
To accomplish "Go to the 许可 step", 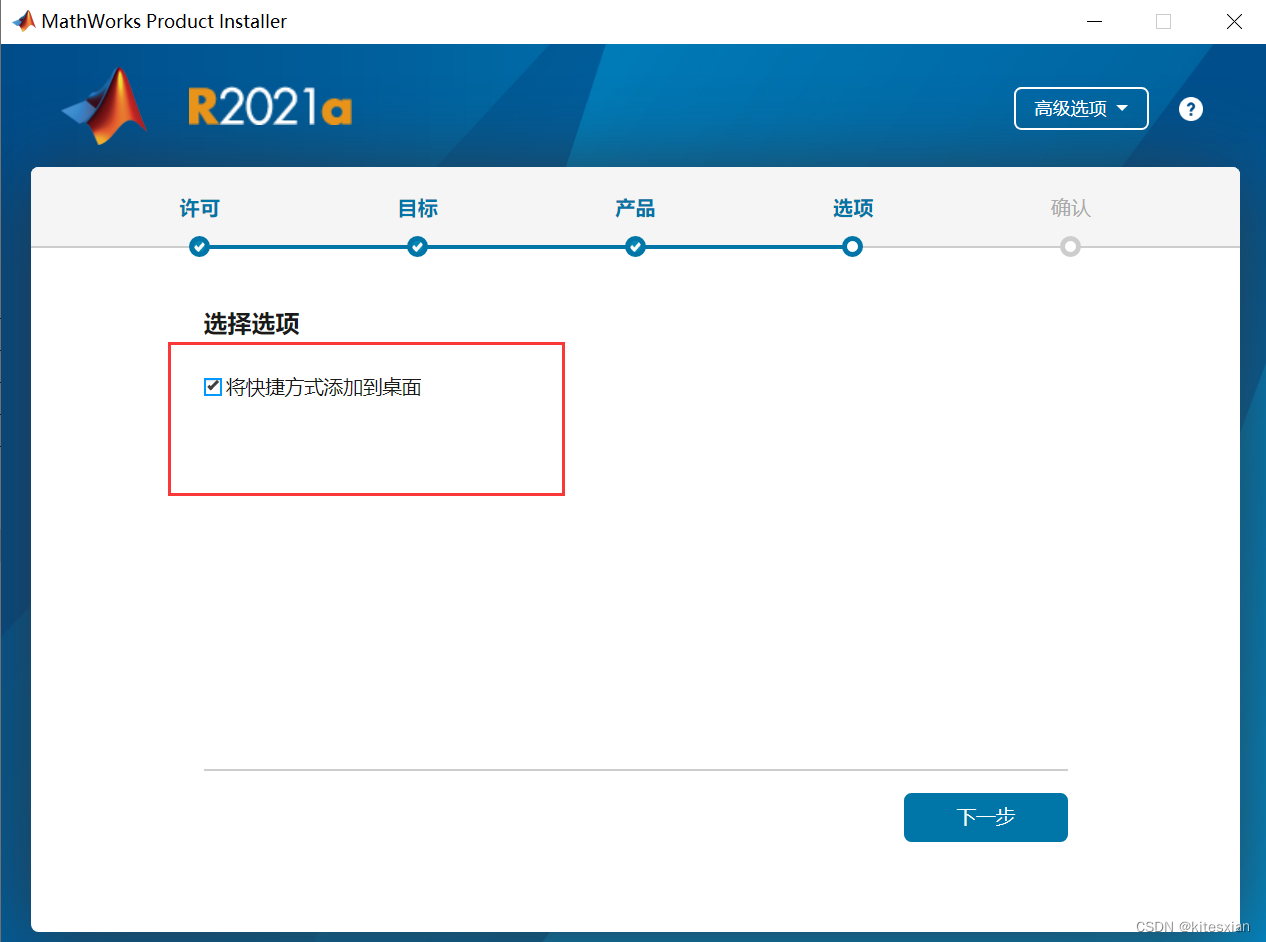I will [199, 208].
